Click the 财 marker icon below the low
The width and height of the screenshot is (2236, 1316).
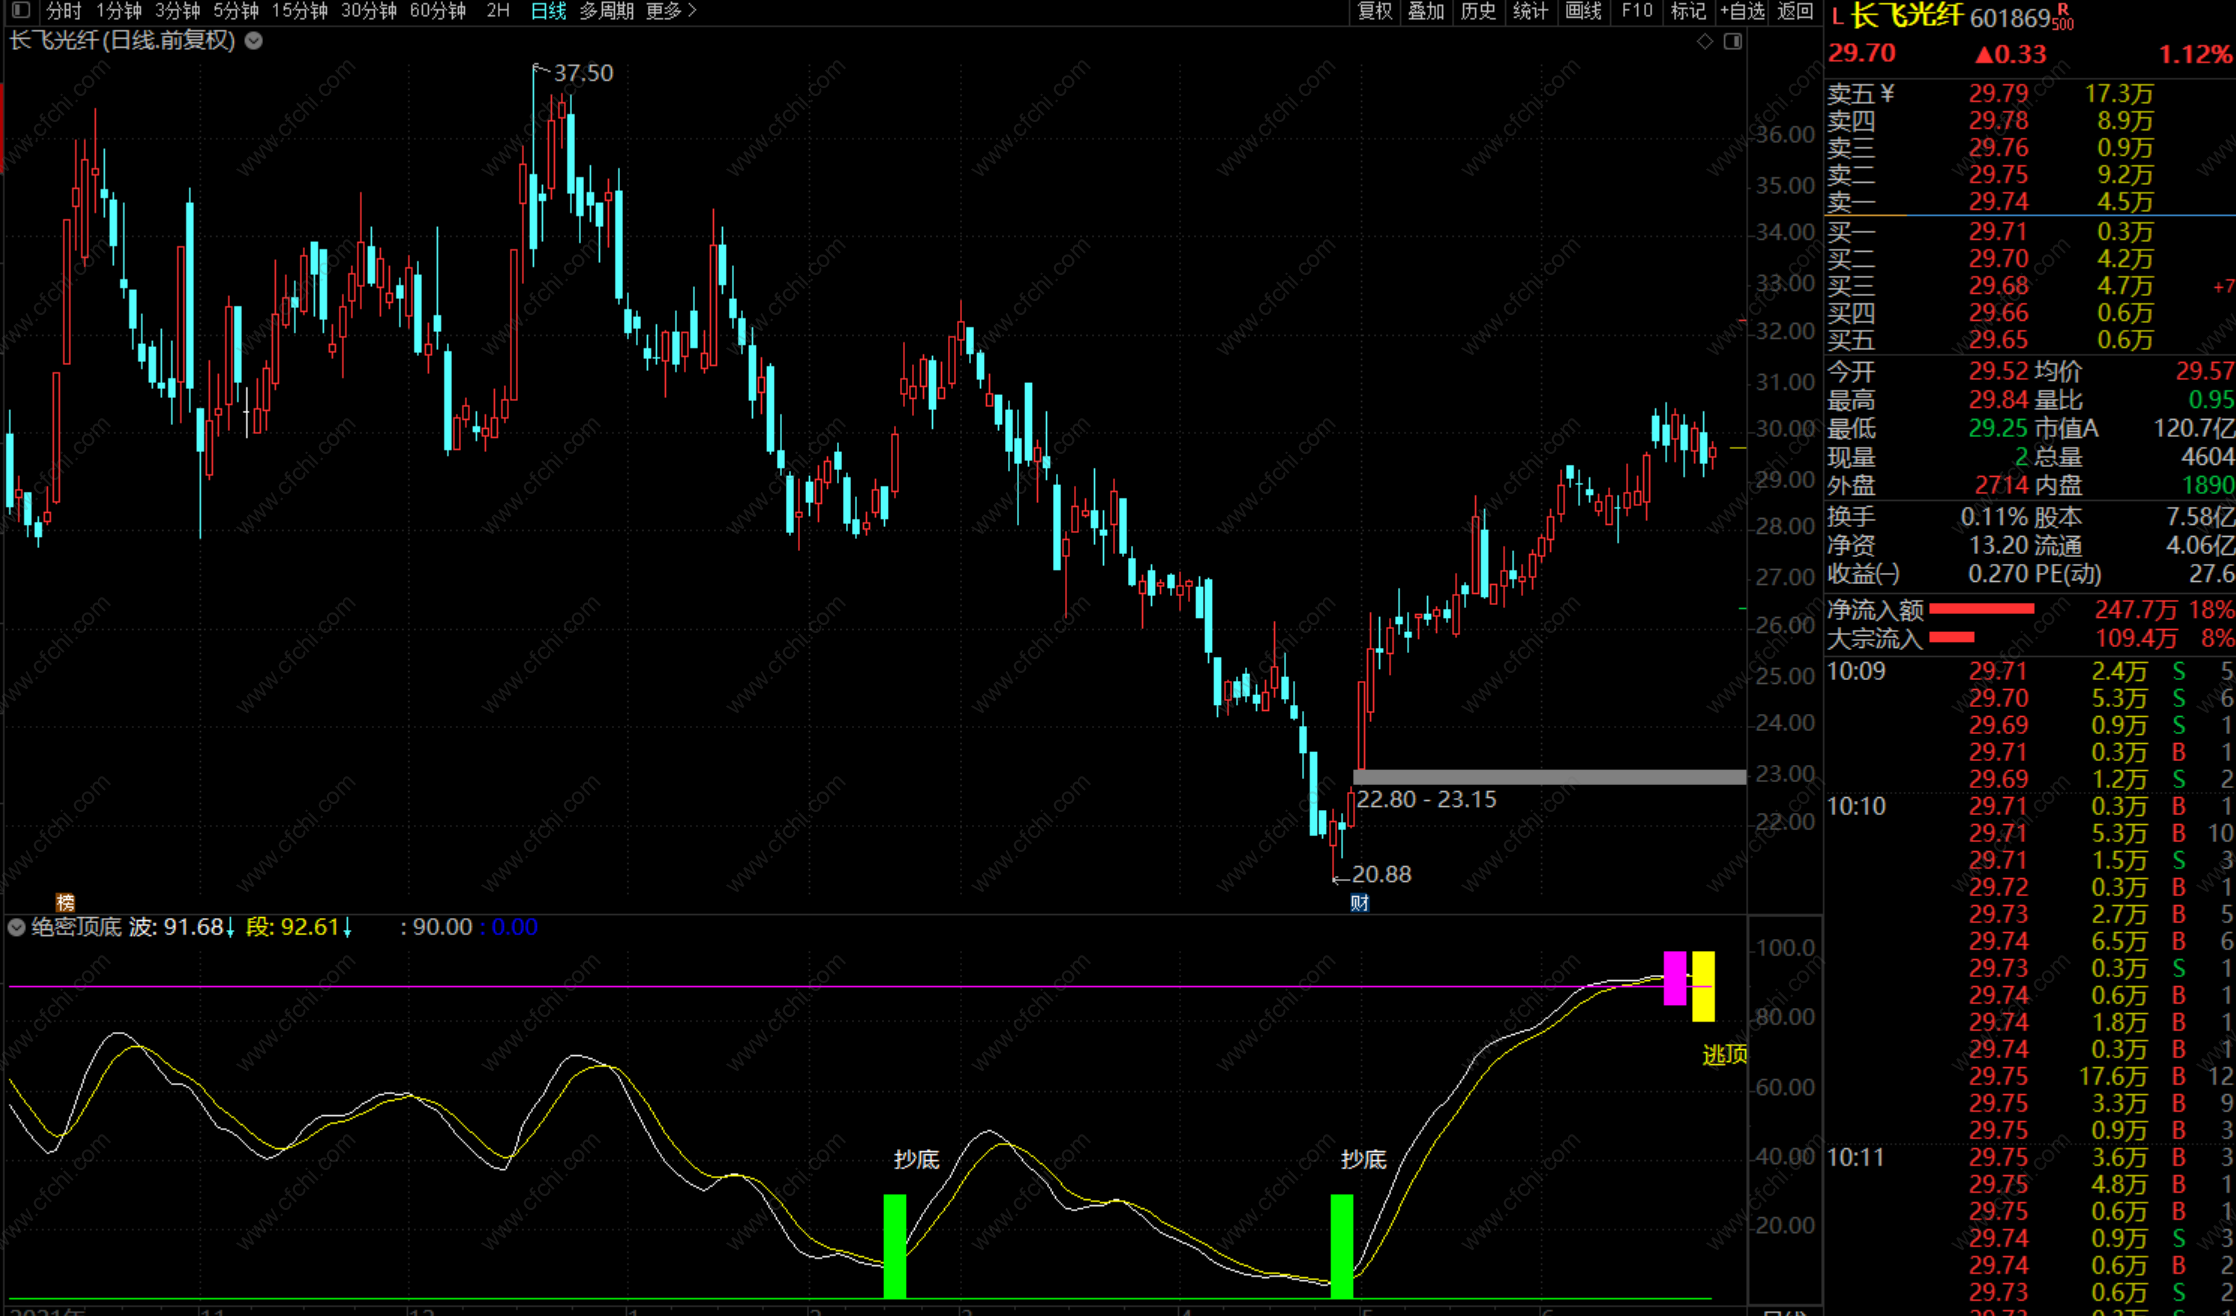[1359, 903]
